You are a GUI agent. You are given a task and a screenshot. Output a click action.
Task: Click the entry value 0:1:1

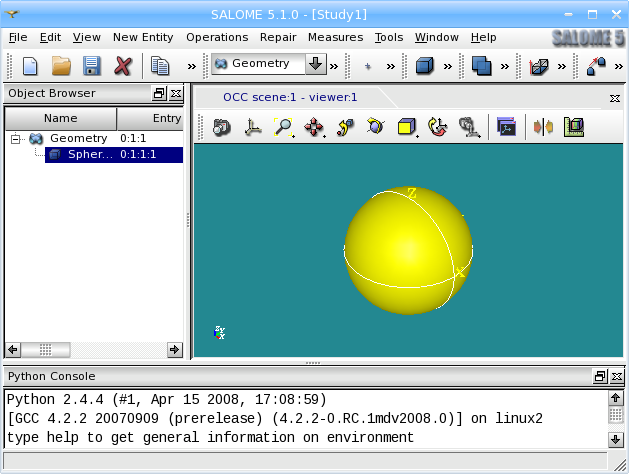(133, 138)
